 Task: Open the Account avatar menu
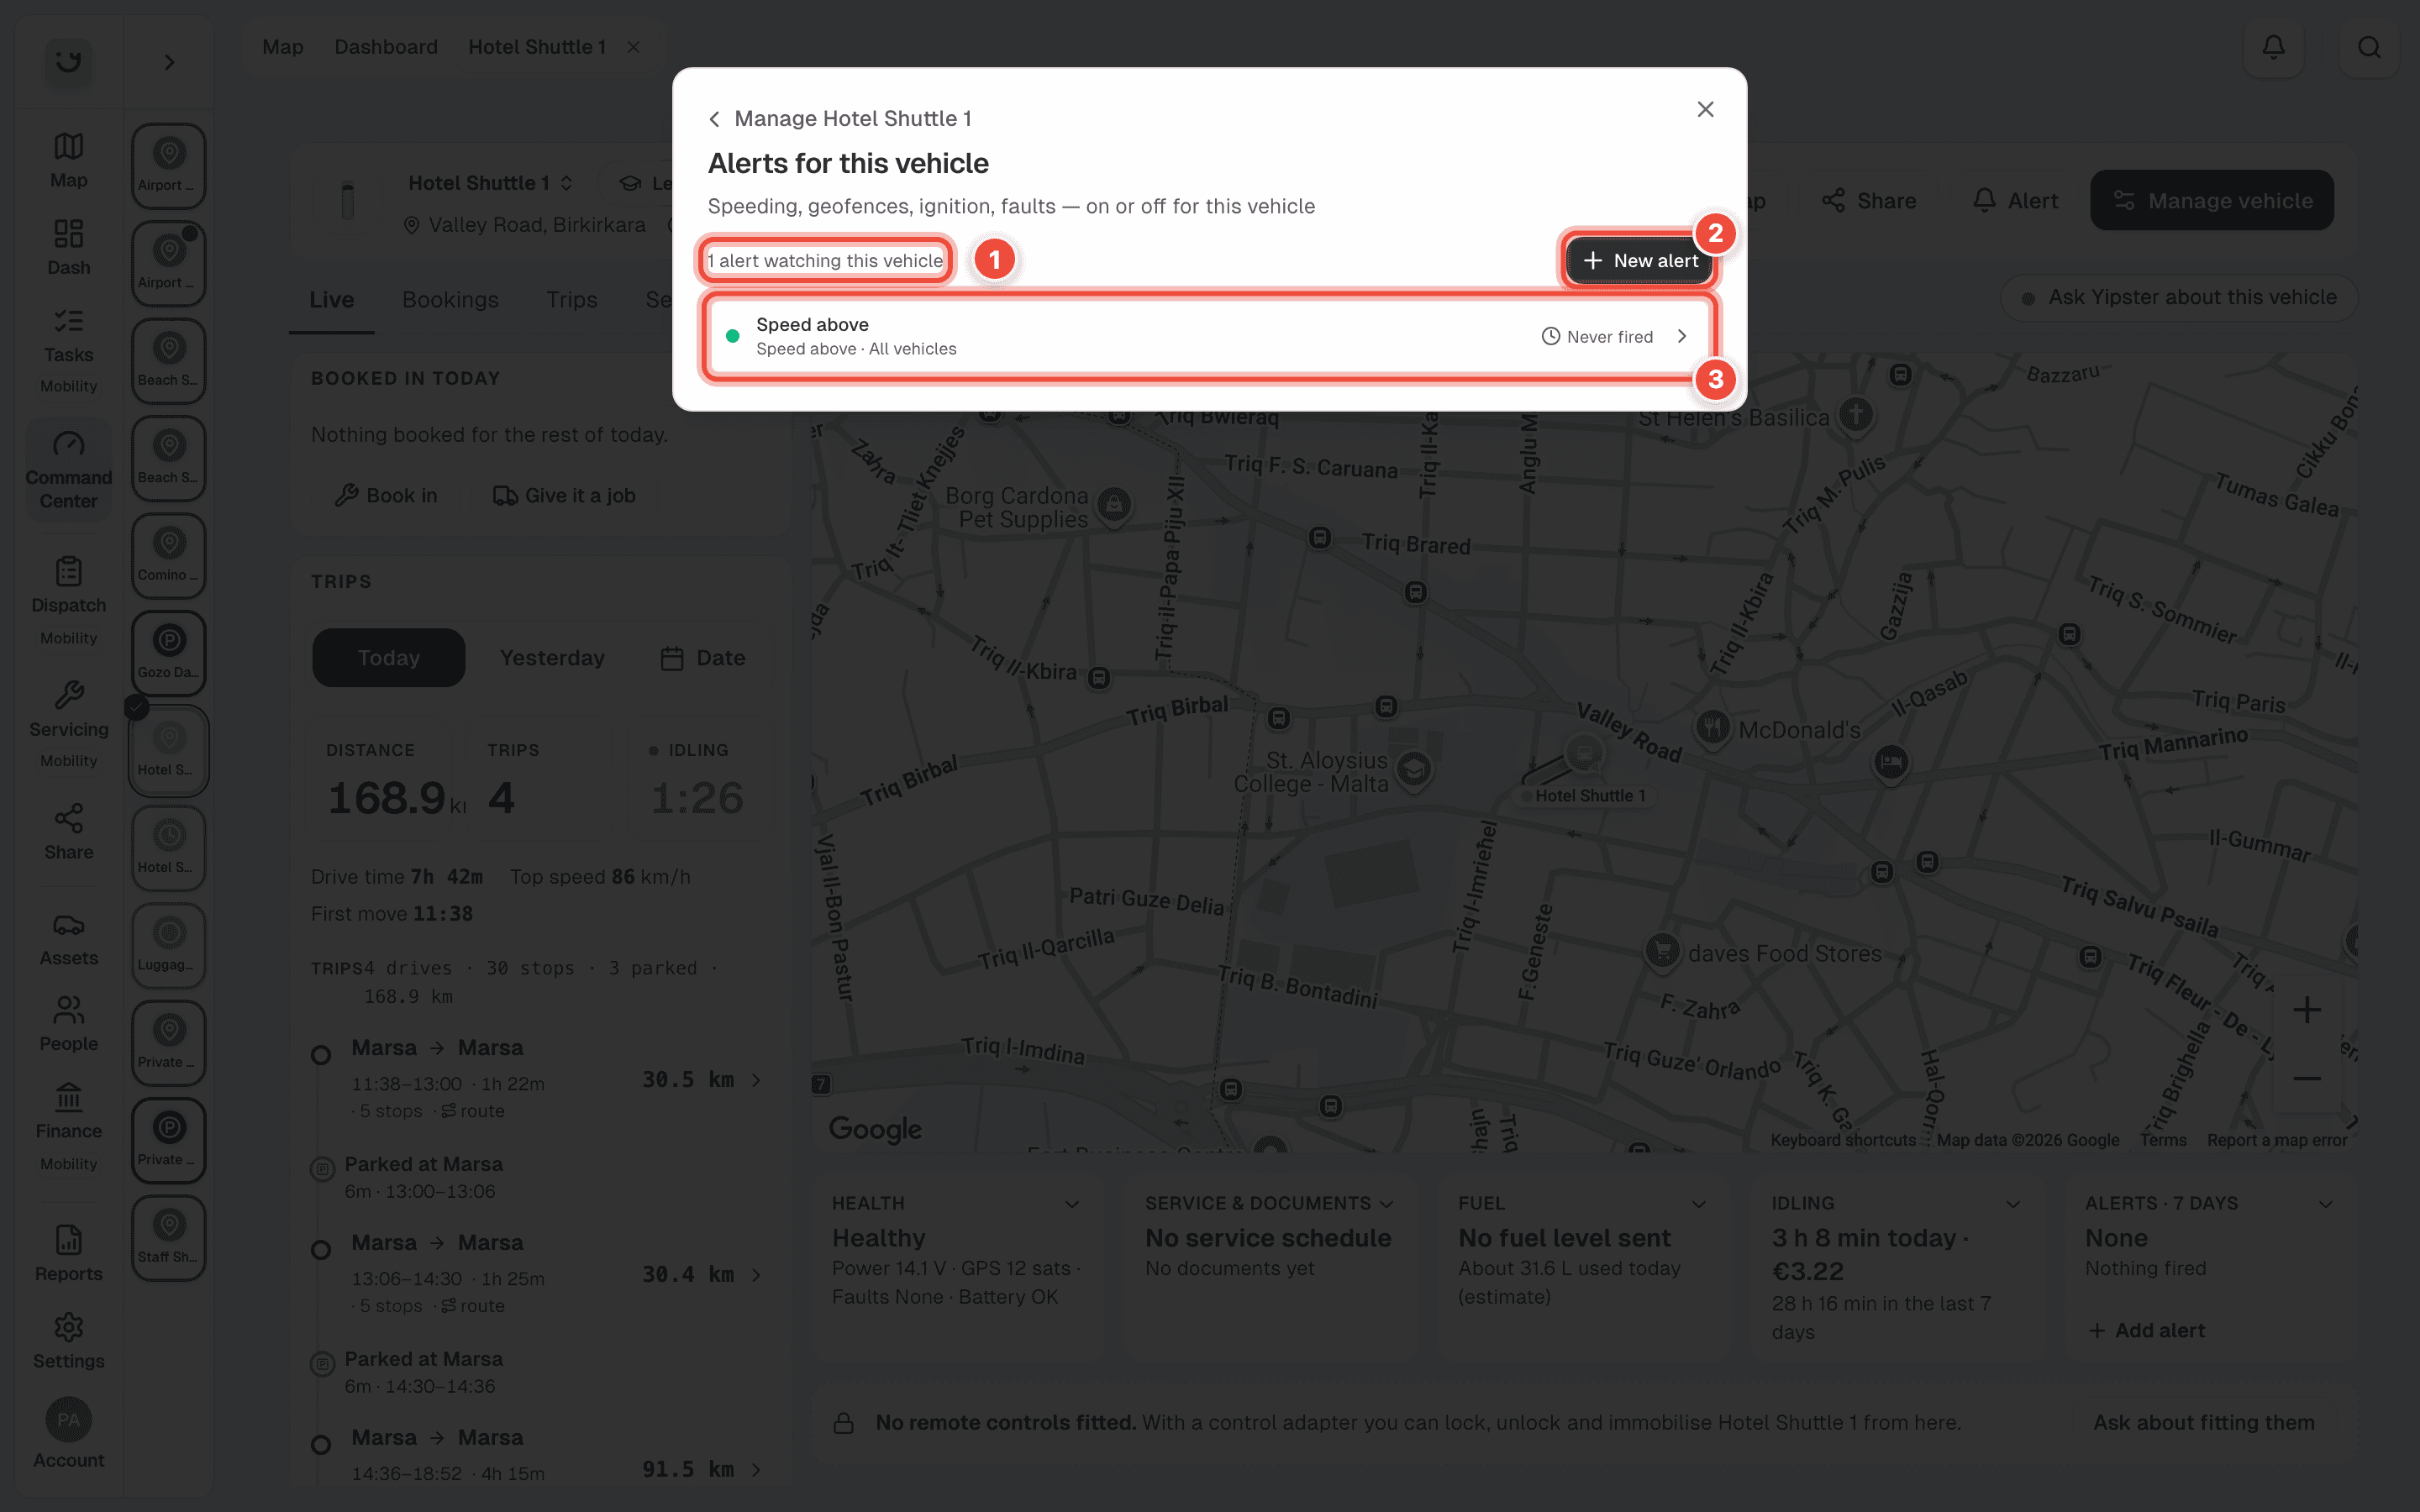pos(68,1433)
